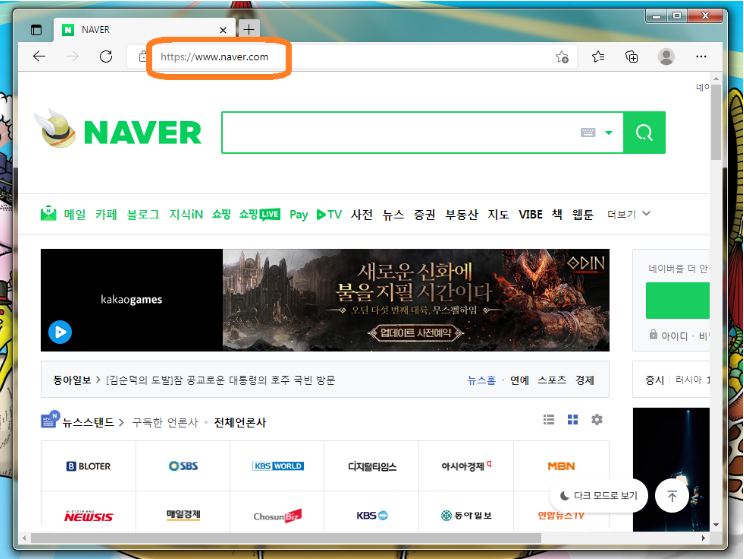
Task: Open the user profile avatar
Action: 666,56
